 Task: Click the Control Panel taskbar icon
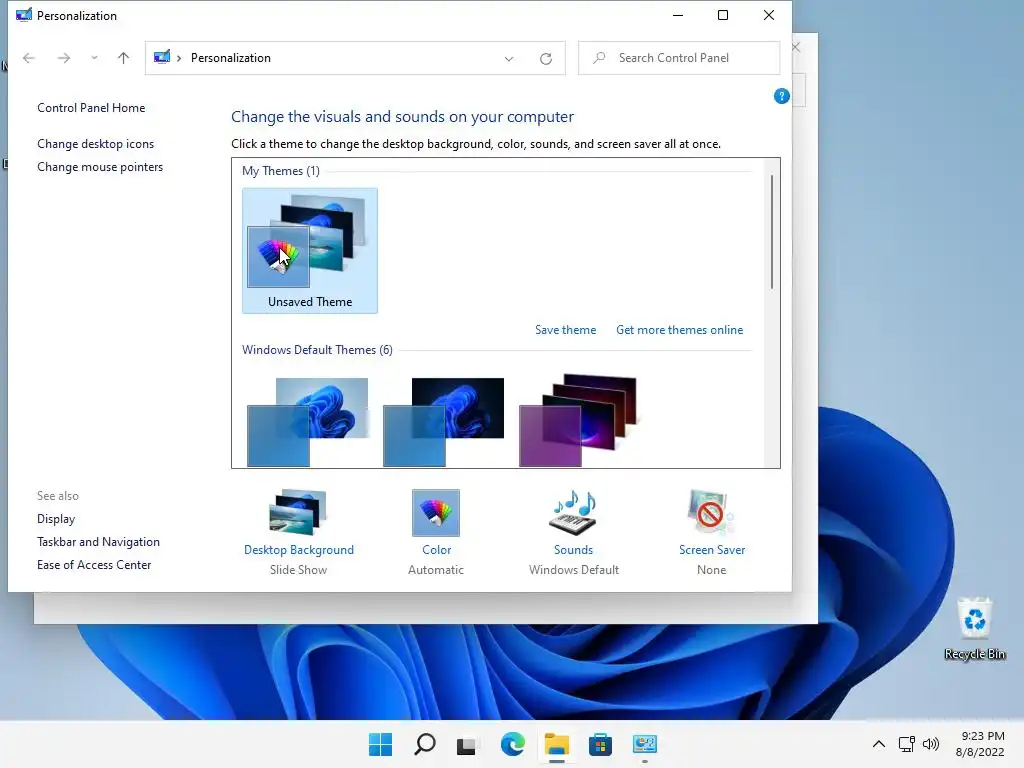pos(645,744)
